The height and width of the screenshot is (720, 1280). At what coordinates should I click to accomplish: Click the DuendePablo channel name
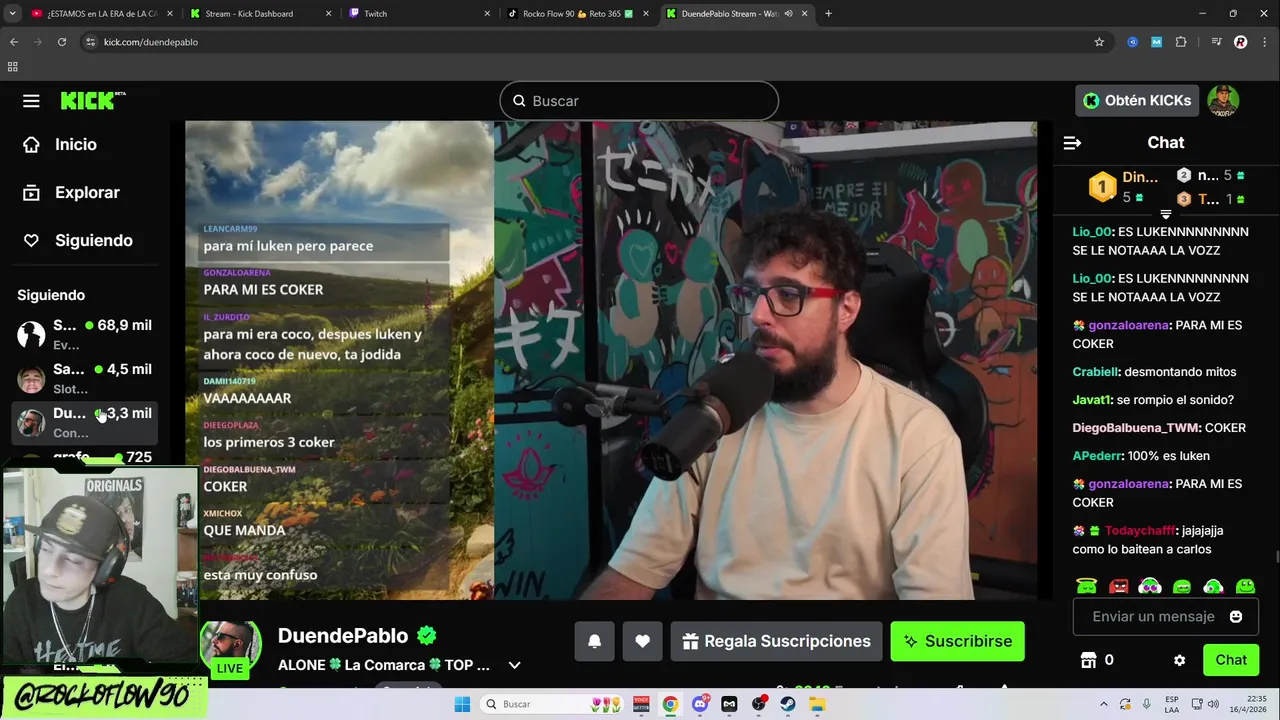(343, 636)
